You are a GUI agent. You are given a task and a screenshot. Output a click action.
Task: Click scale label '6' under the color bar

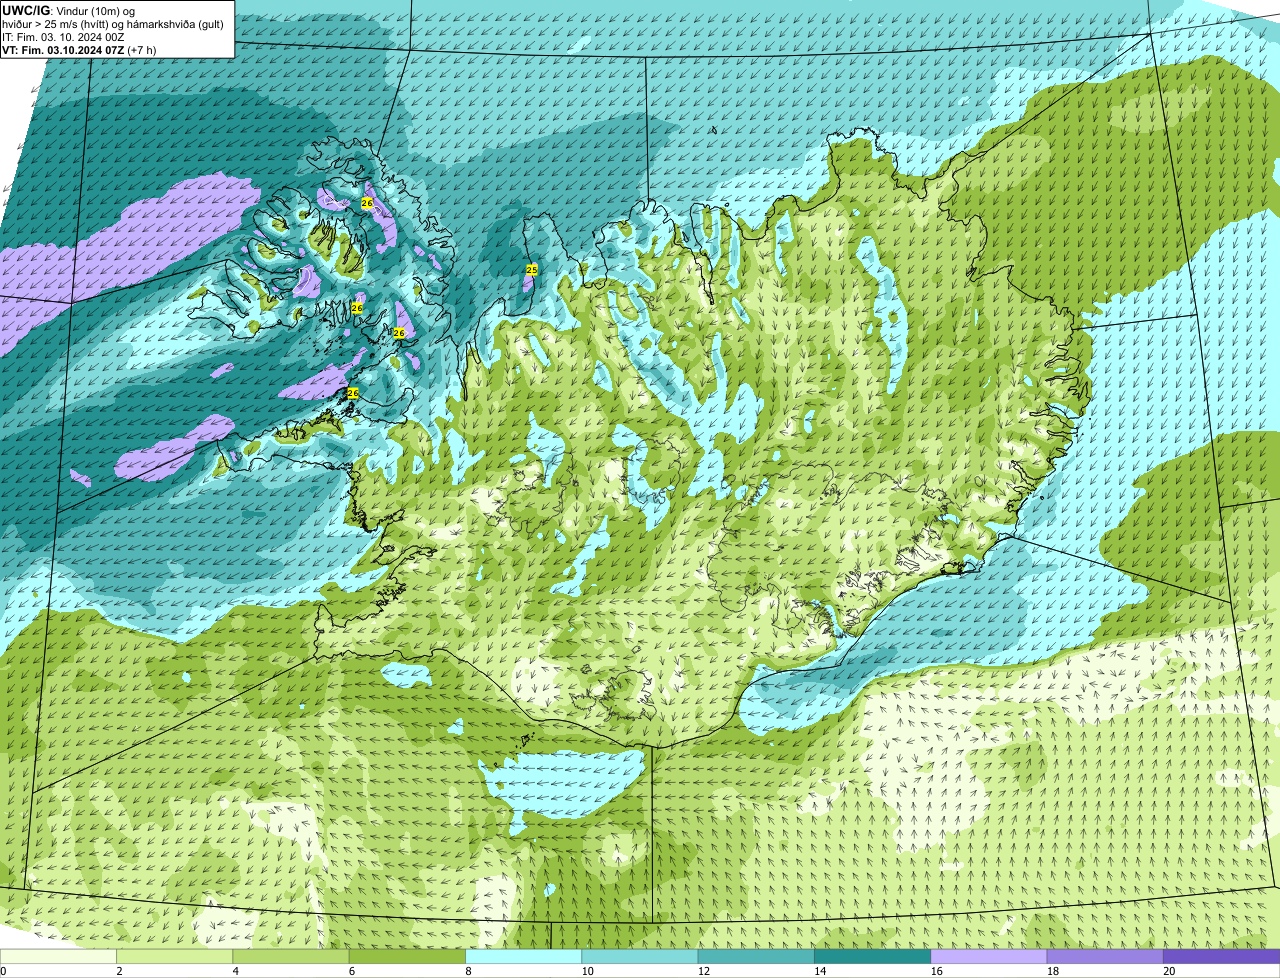351,971
